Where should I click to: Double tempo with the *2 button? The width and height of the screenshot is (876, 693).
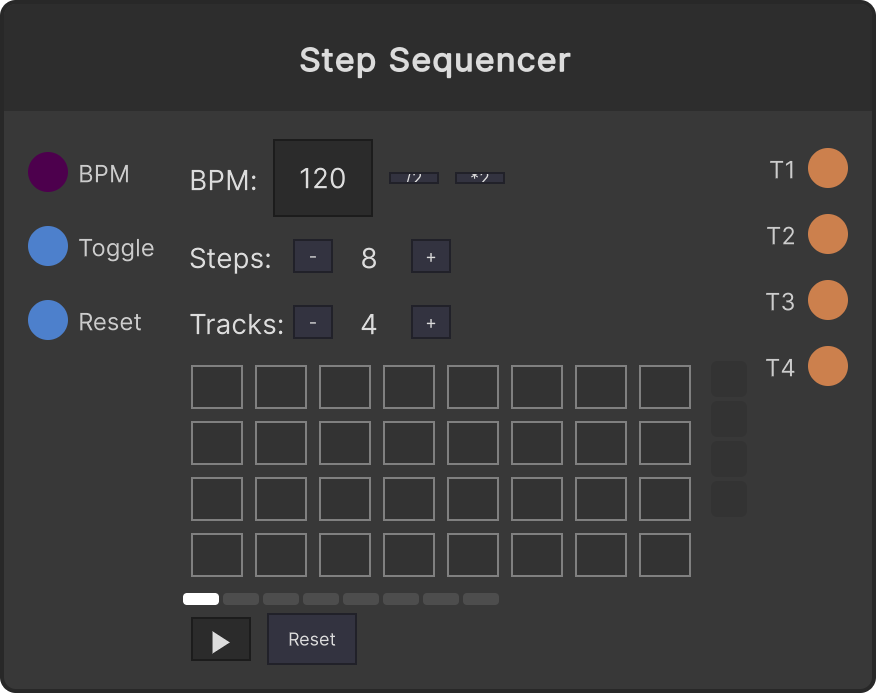[x=480, y=178]
